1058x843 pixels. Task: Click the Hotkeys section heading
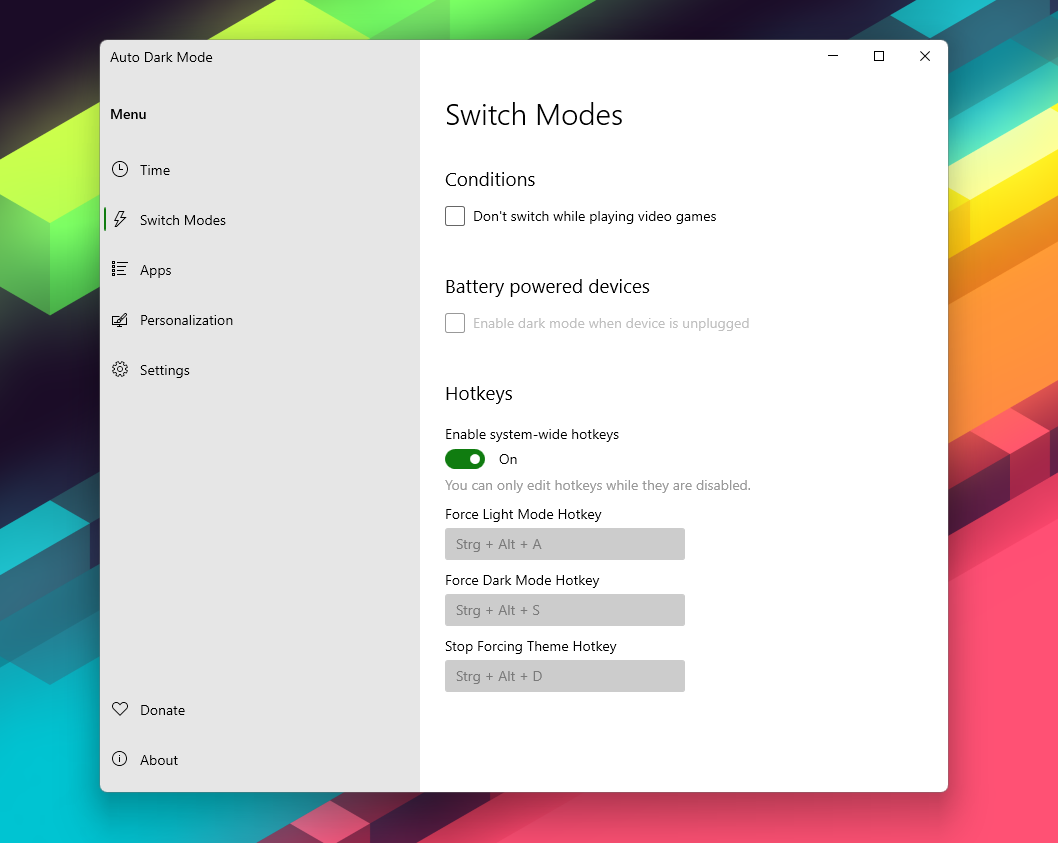coord(479,393)
